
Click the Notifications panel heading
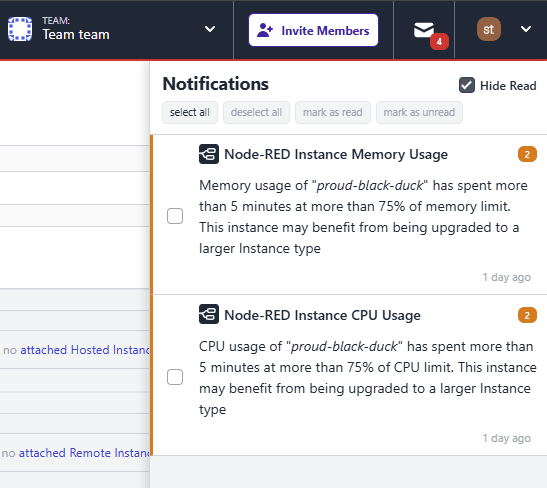click(x=216, y=84)
